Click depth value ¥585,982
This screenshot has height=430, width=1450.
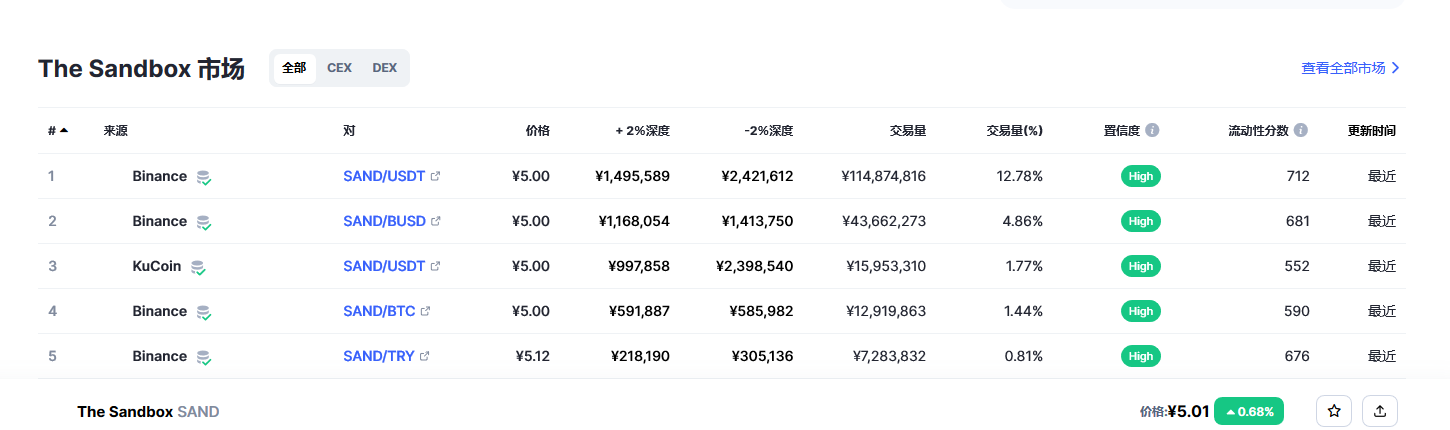pyautogui.click(x=762, y=311)
